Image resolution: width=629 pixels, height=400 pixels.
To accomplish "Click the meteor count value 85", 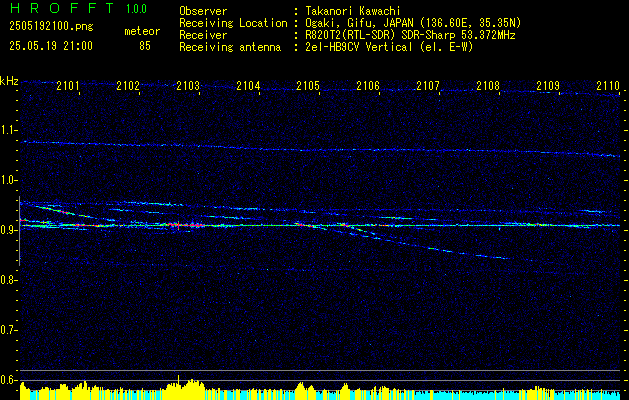I will tap(145, 46).
